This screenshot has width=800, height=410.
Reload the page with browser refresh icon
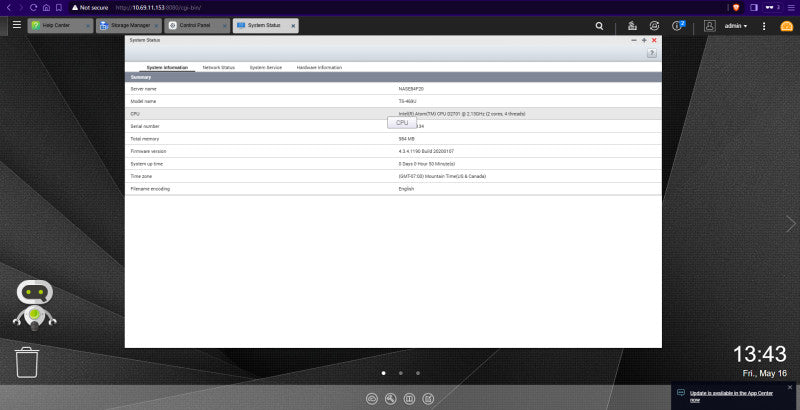pyautogui.click(x=34, y=8)
